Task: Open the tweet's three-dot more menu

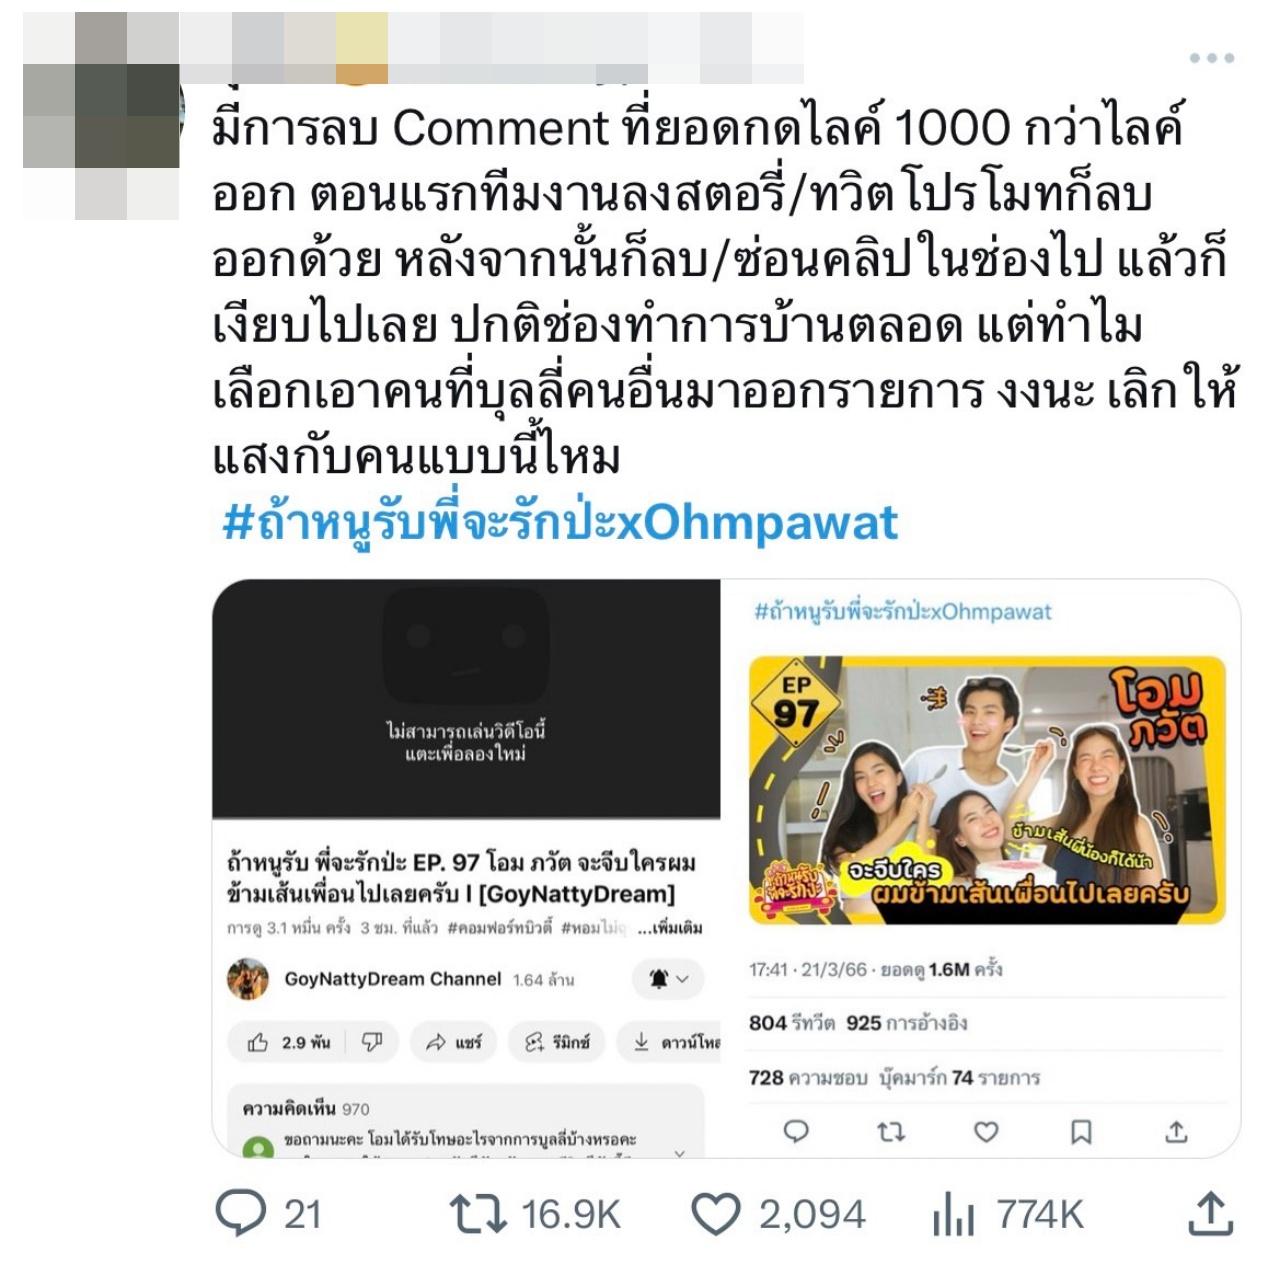Action: tap(1211, 58)
